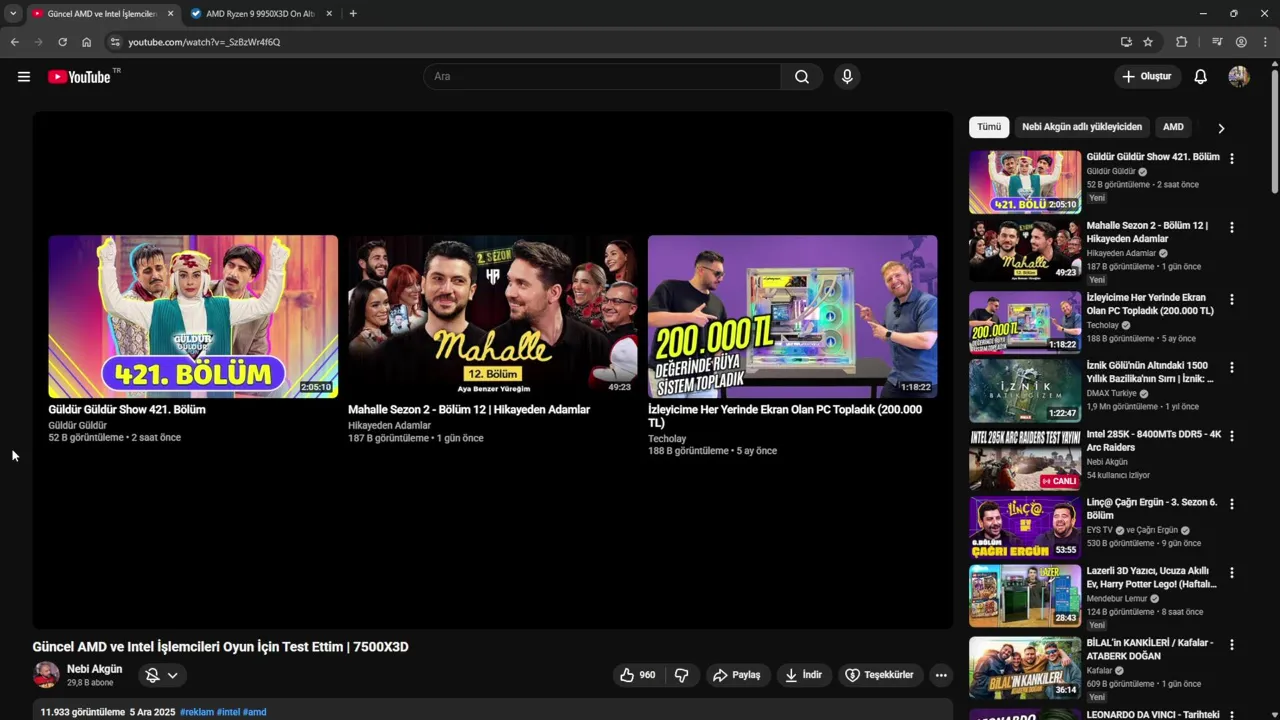Screen dimensions: 1280x720
Task: Select the Güncel AMD ve Intel browser tab
Action: point(101,14)
